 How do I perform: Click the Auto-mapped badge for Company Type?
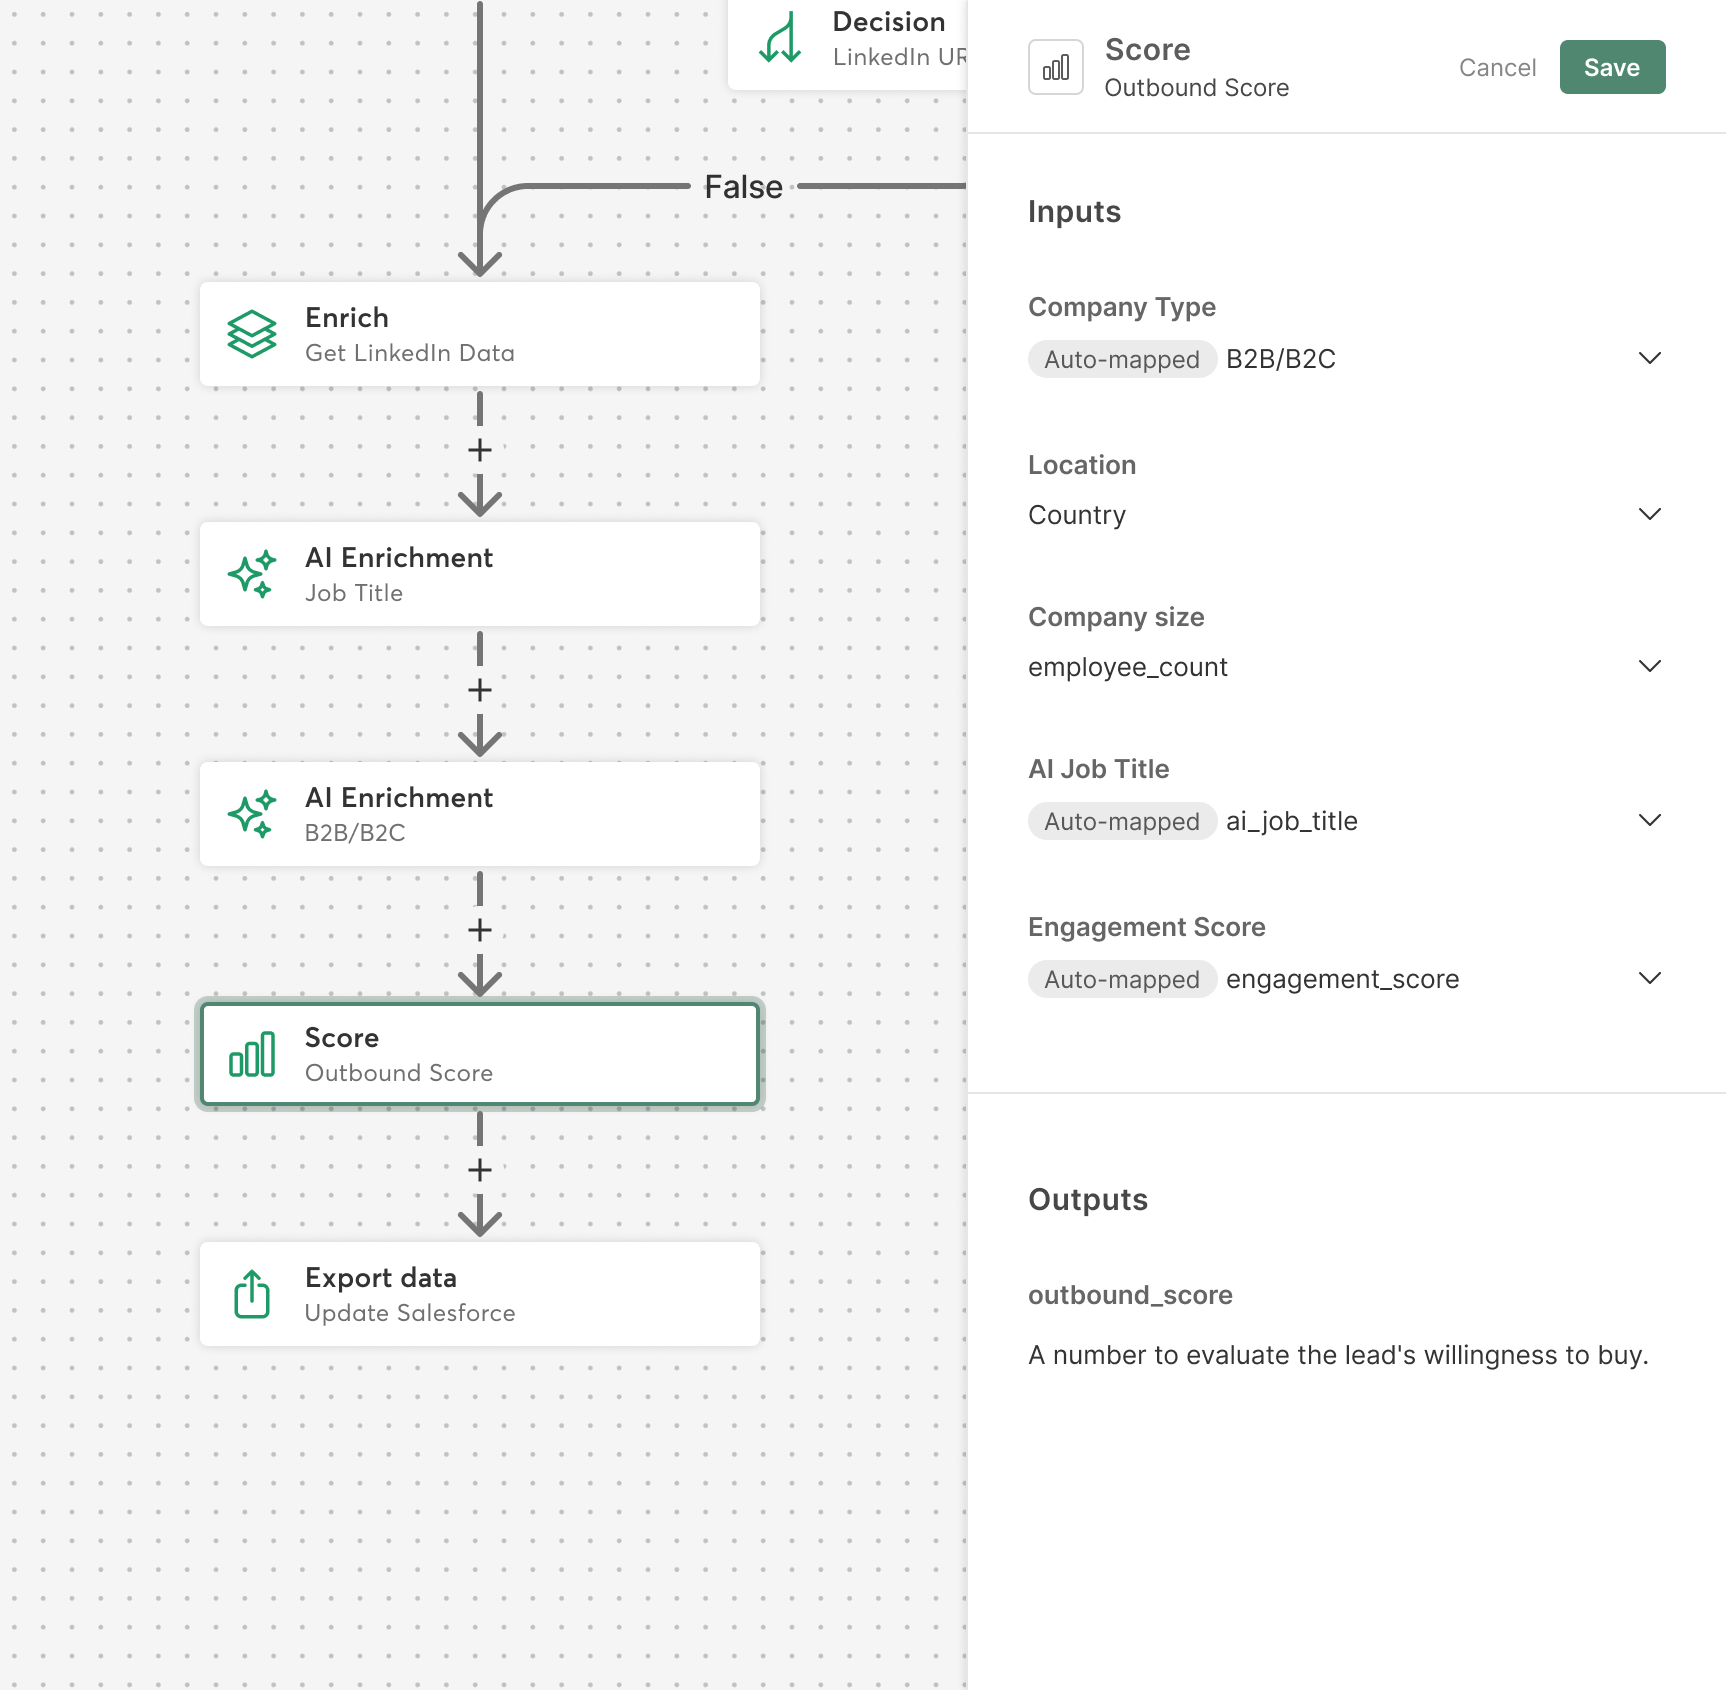[1122, 359]
